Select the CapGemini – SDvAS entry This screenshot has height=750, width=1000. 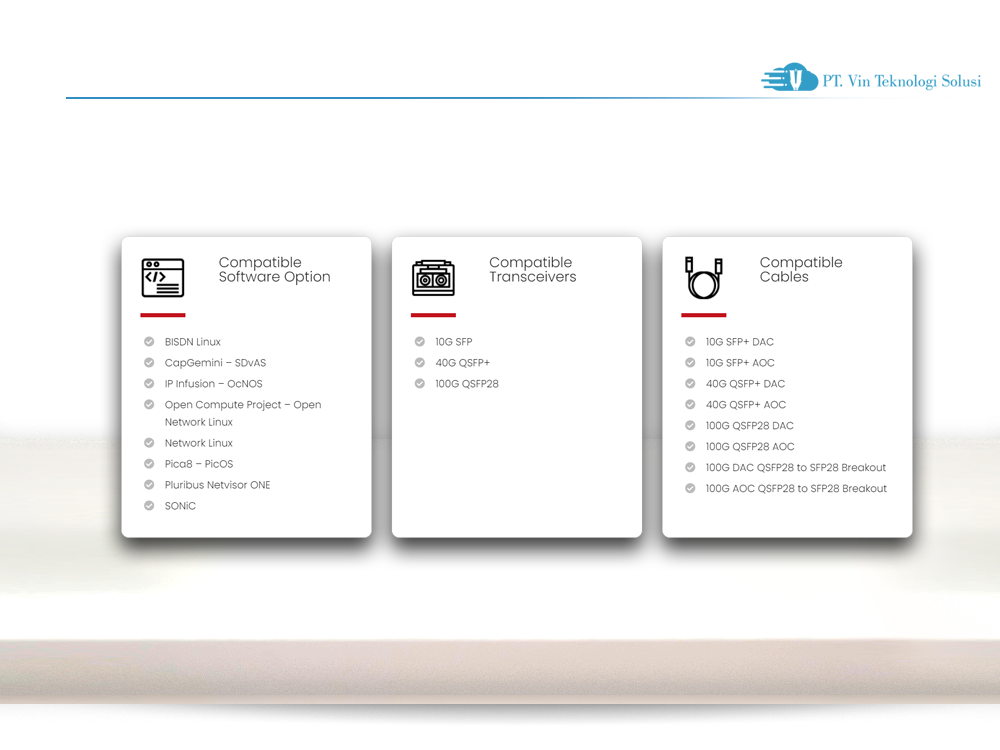[x=216, y=363]
